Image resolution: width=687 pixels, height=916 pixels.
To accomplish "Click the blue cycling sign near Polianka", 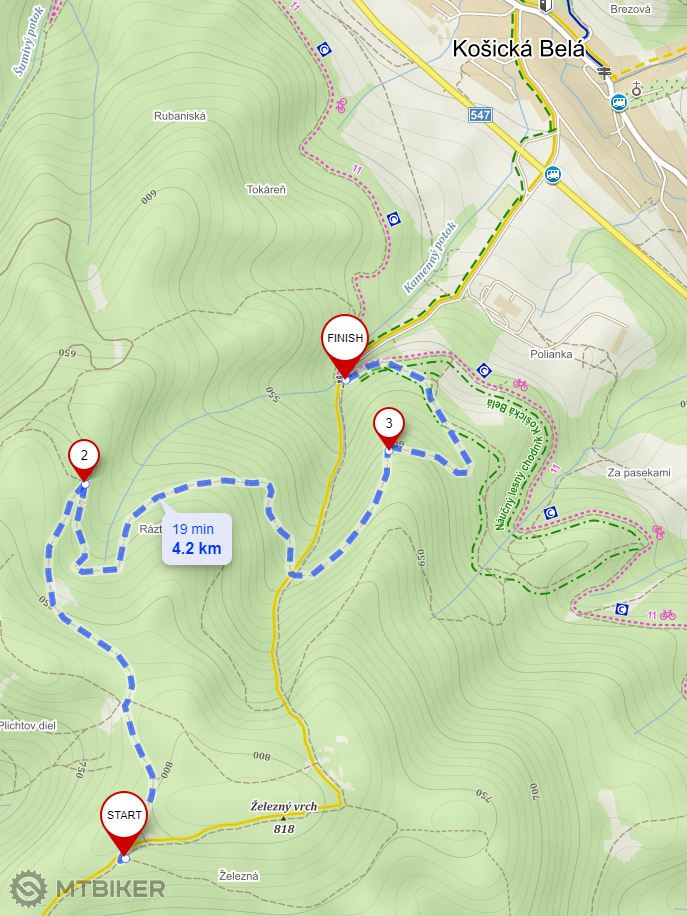I will [x=484, y=370].
